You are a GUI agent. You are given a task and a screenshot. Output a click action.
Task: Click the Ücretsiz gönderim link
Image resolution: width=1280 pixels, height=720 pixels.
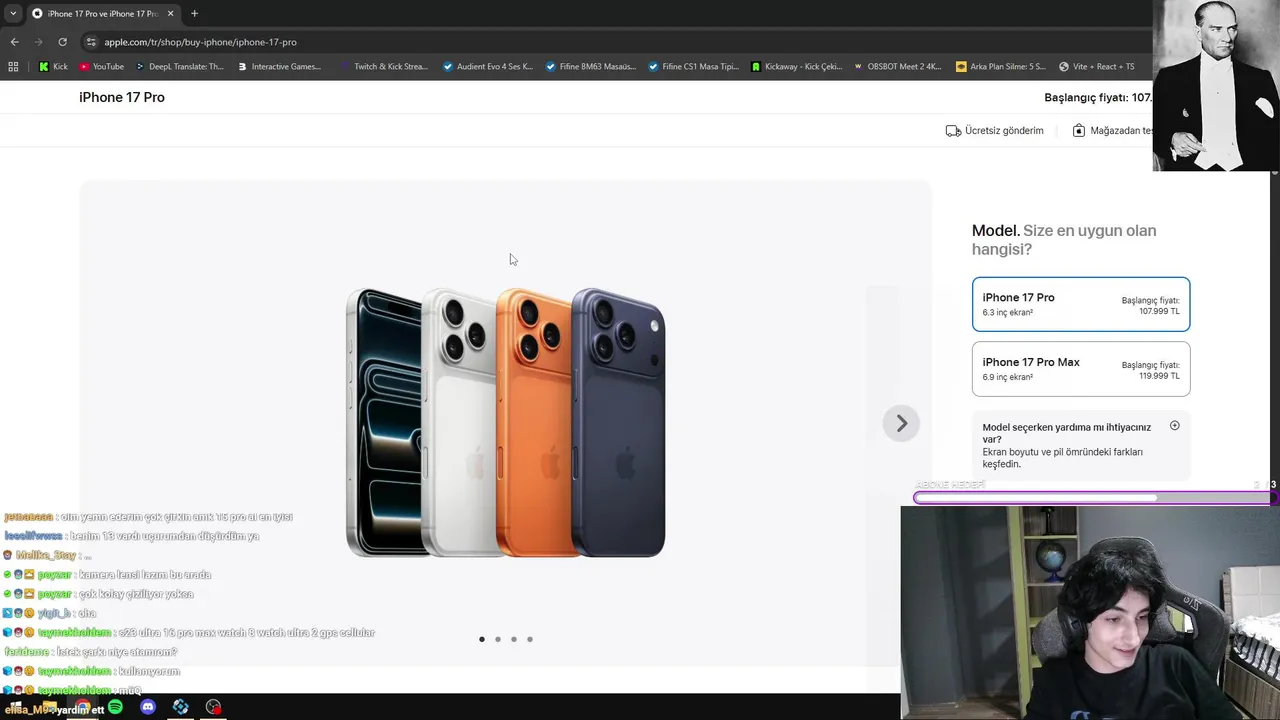[x=1004, y=131]
